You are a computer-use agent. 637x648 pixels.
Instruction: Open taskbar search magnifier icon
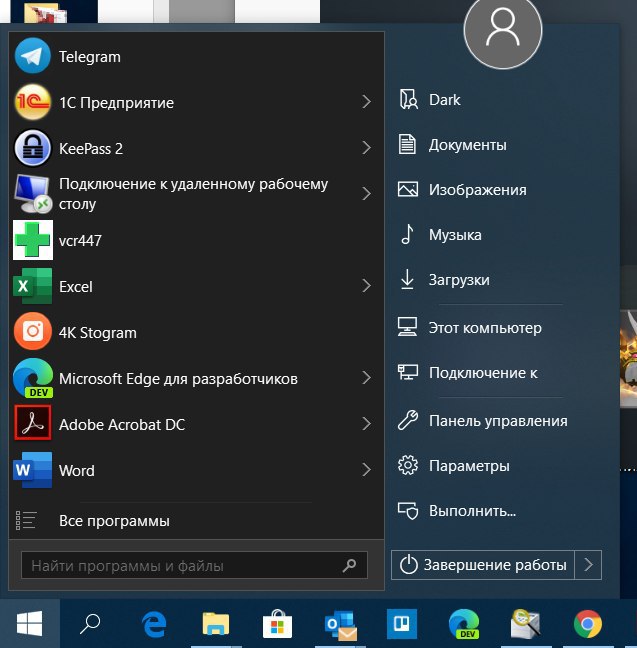(90, 624)
